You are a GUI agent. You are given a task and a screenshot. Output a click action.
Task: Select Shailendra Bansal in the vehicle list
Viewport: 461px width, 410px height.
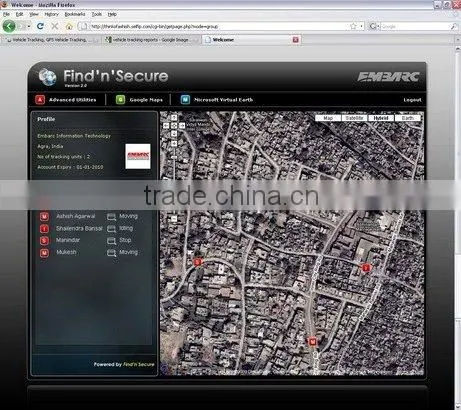(79, 228)
